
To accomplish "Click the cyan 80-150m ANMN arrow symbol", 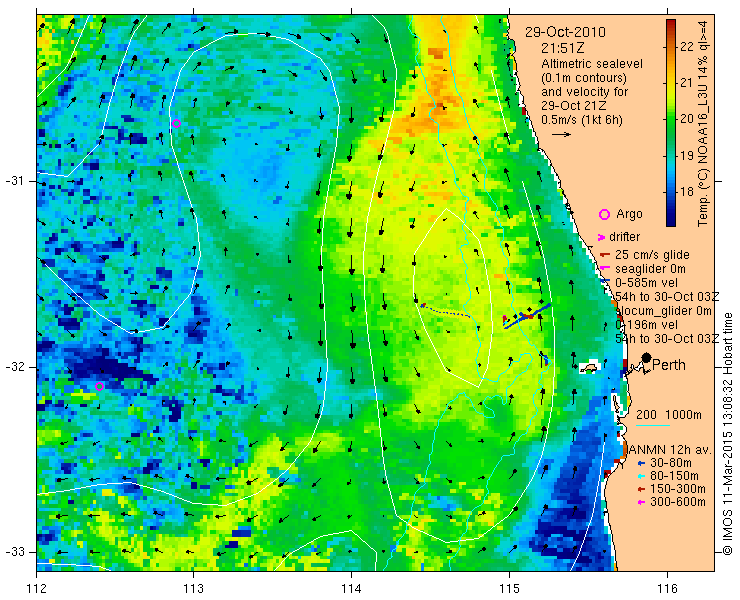I will coord(641,476).
